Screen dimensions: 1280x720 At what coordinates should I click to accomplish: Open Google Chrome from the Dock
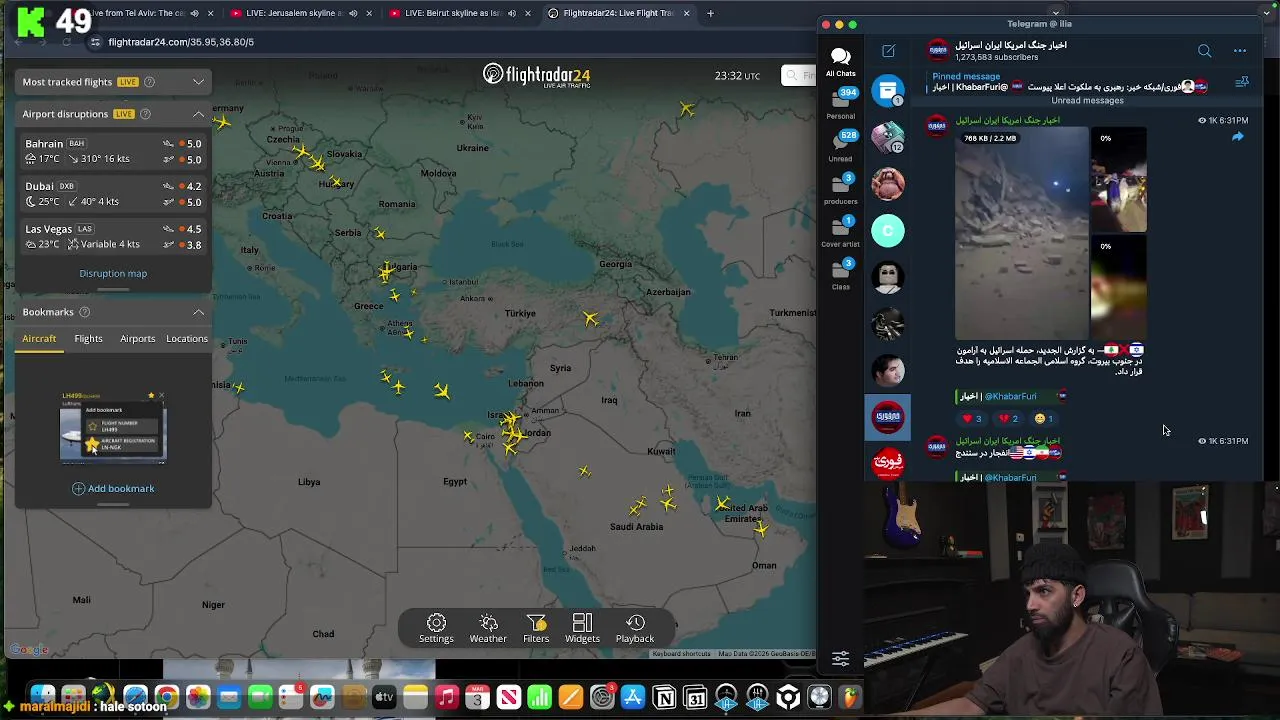(167, 697)
